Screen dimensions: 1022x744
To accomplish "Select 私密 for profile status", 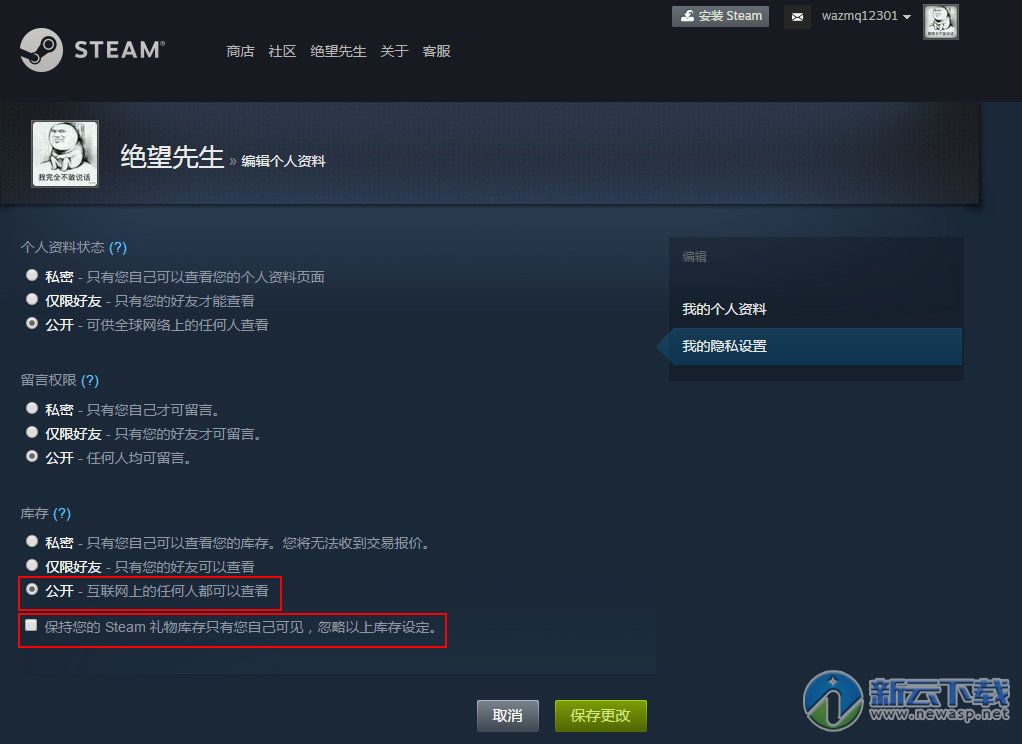I will click(31, 275).
